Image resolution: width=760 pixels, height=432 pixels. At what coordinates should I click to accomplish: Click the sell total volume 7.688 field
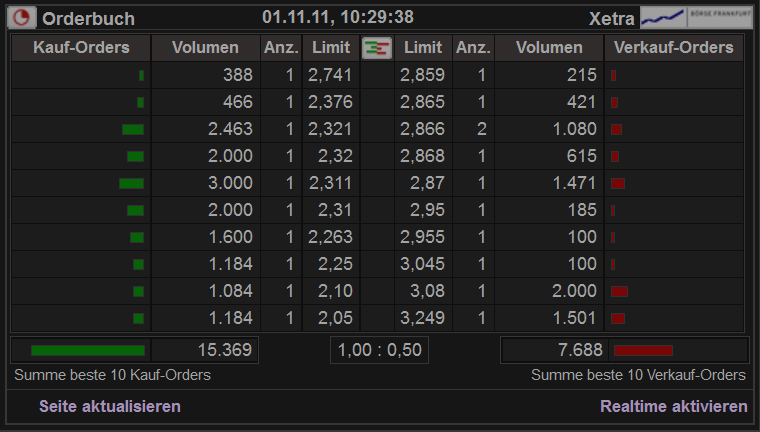pos(553,350)
